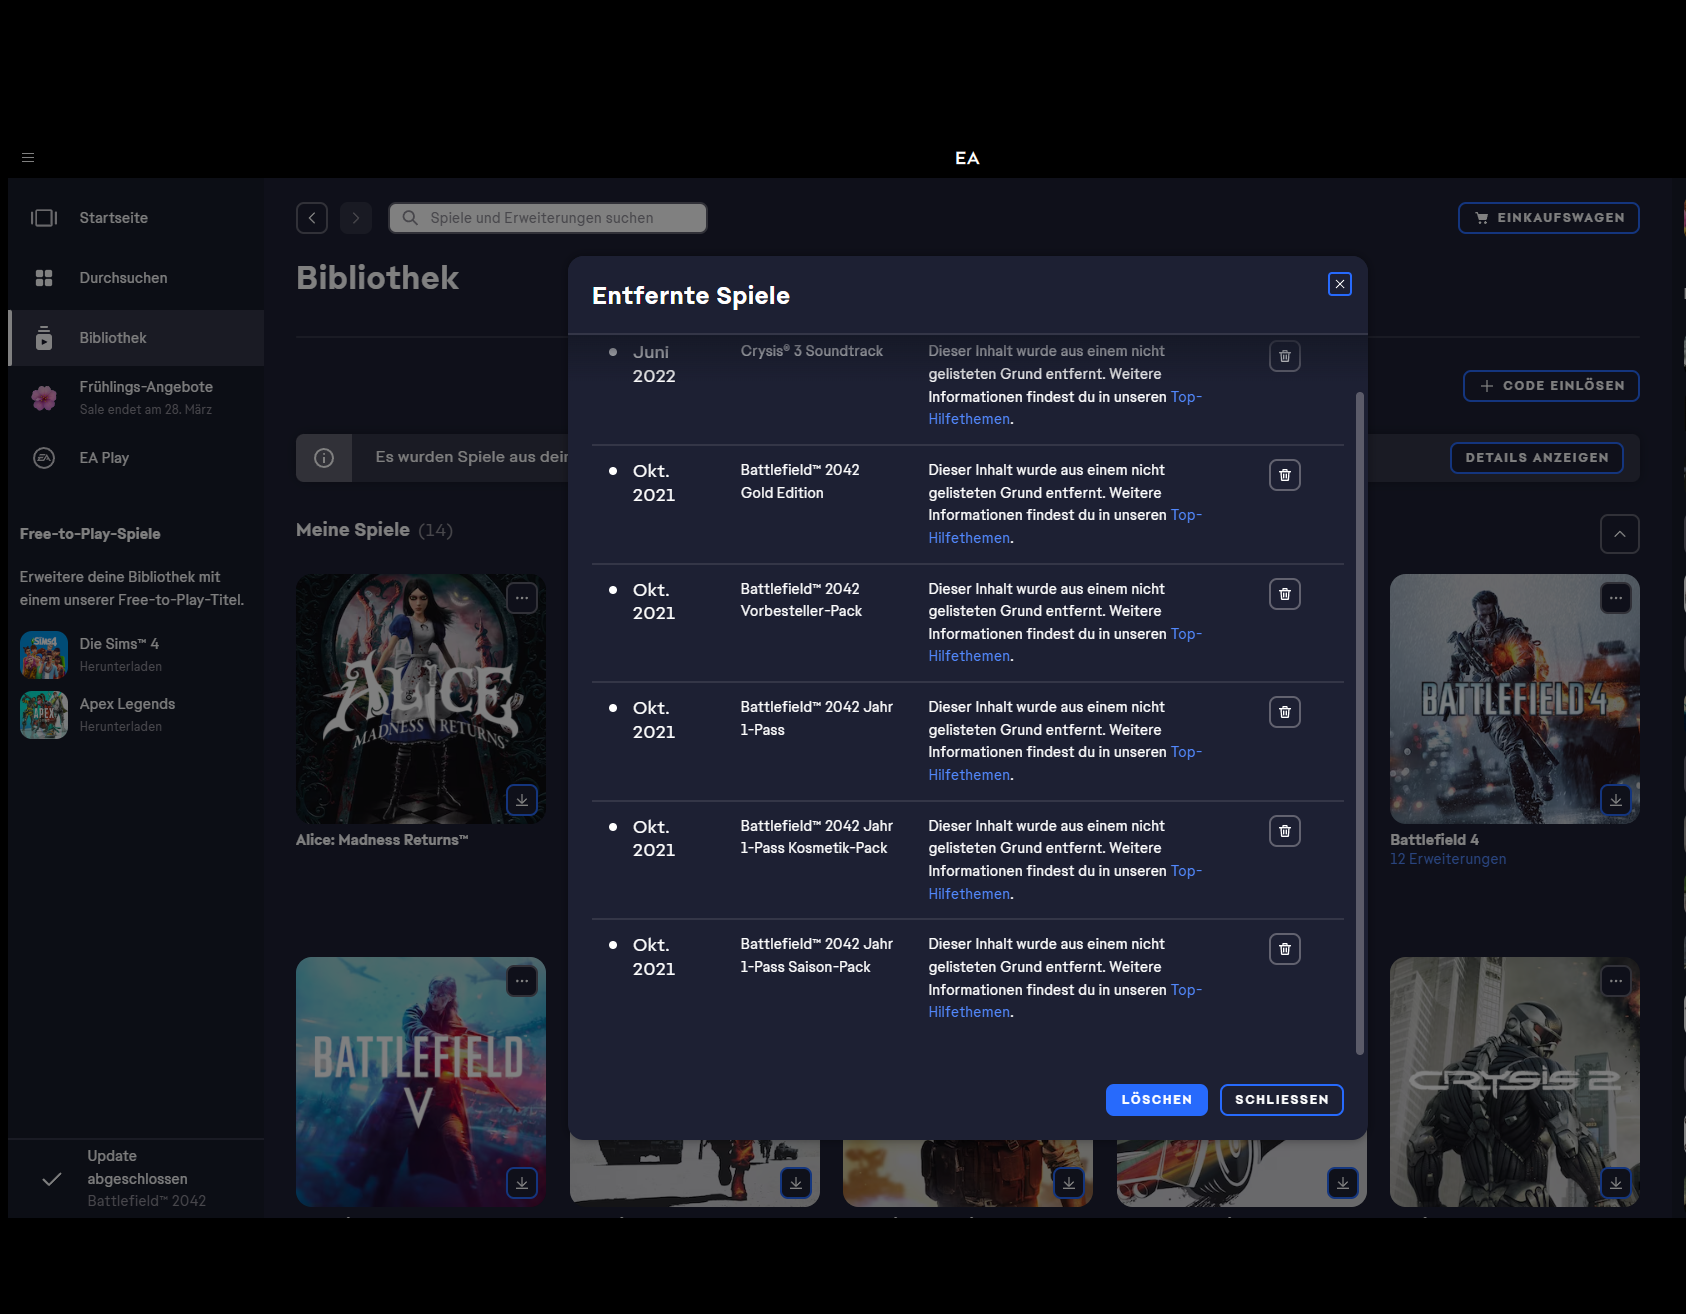Open Top-Hilfethemen link in Crysis 3 row
The width and height of the screenshot is (1686, 1314).
1185,397
